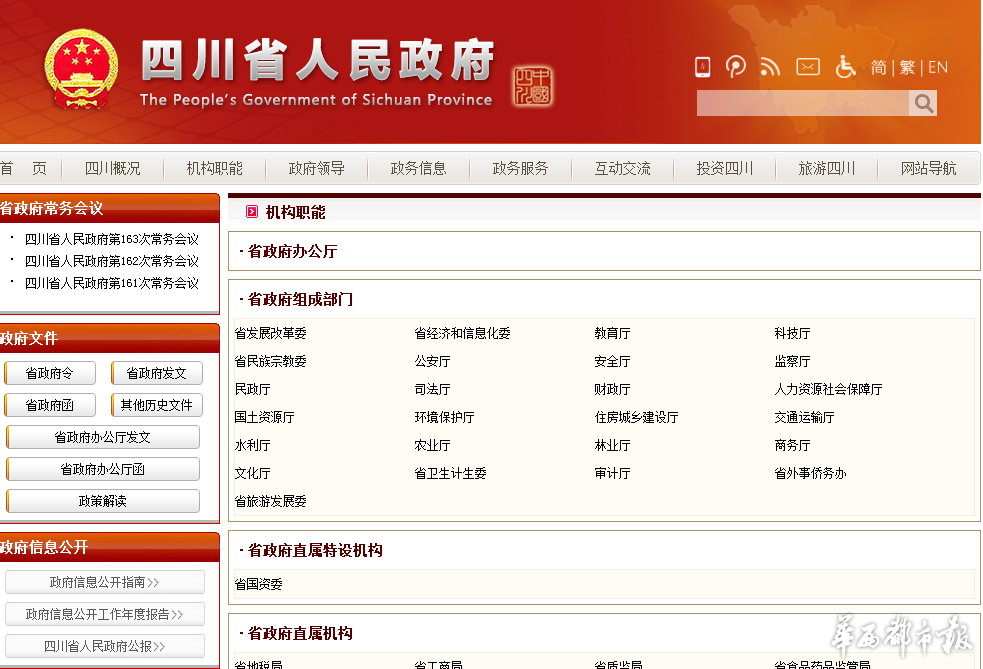This screenshot has width=983, height=669.
Task: Open 人力资源社会保障厅 link
Action: 828,389
